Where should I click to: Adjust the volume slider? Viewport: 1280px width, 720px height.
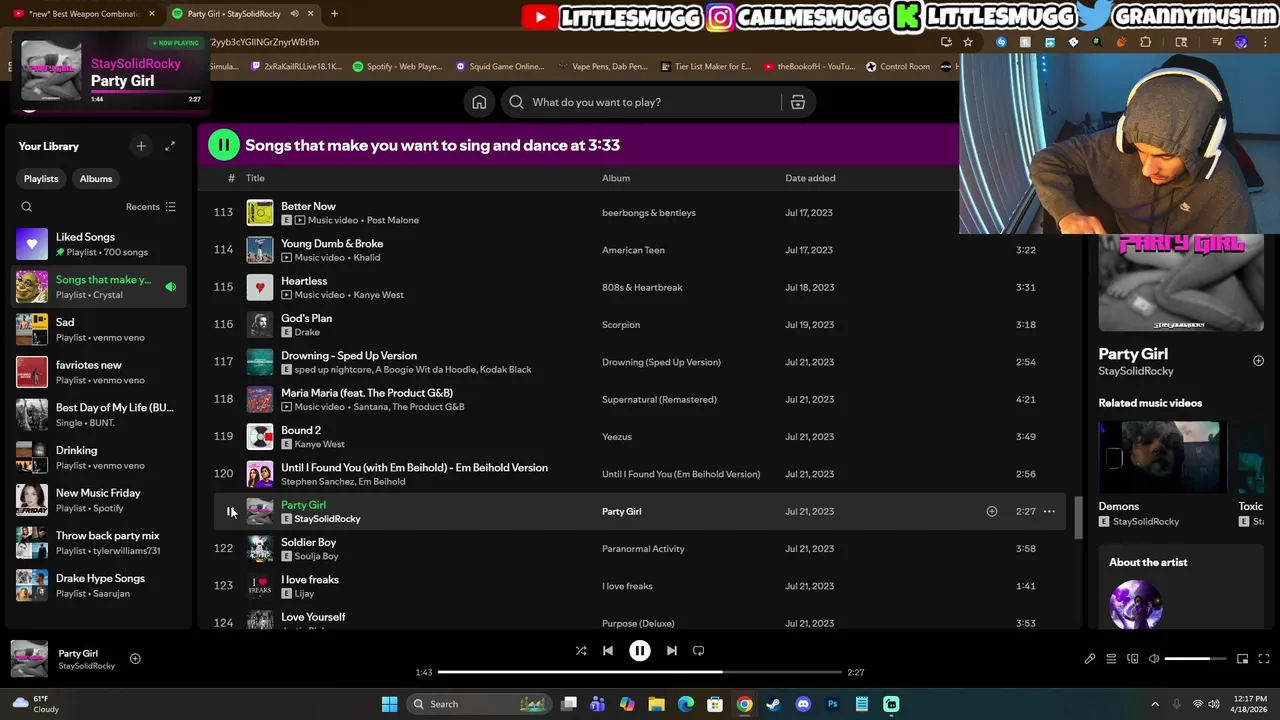(1195, 659)
